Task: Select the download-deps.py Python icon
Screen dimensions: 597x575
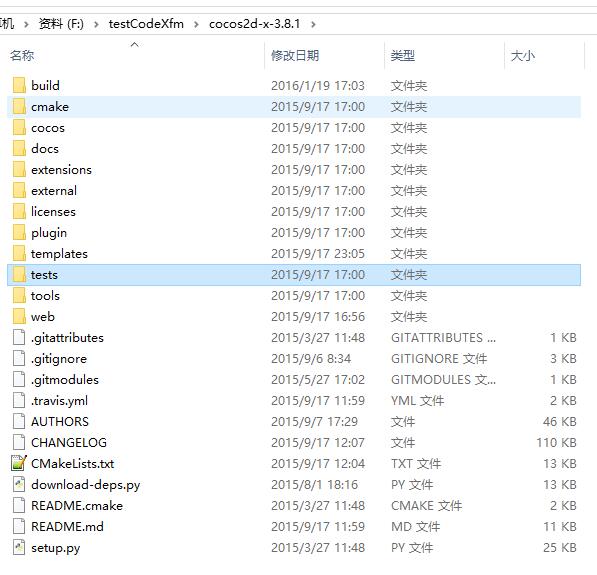Action: [19, 485]
